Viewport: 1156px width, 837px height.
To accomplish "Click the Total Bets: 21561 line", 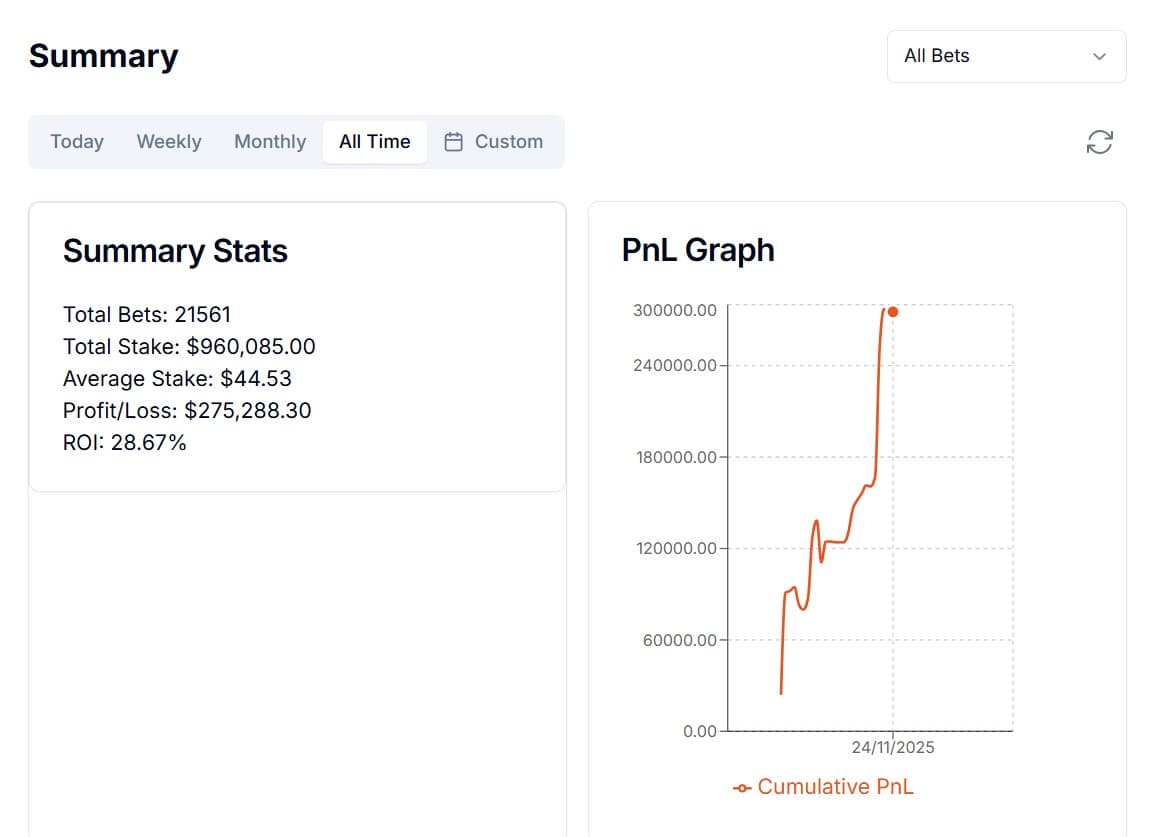I will (147, 315).
